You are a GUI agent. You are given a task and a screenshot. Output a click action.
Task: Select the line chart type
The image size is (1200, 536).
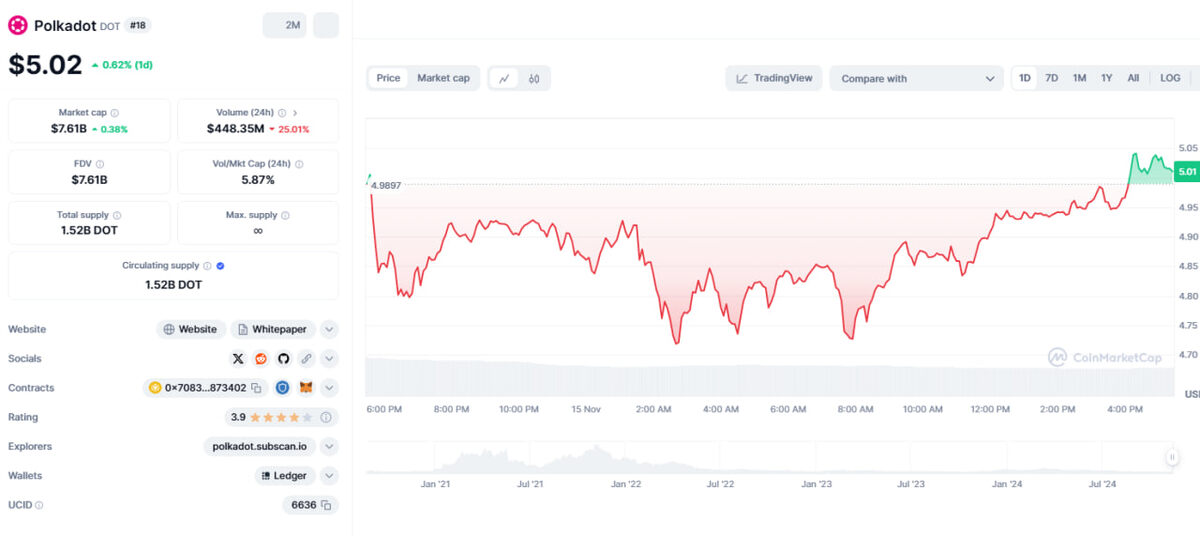point(504,78)
